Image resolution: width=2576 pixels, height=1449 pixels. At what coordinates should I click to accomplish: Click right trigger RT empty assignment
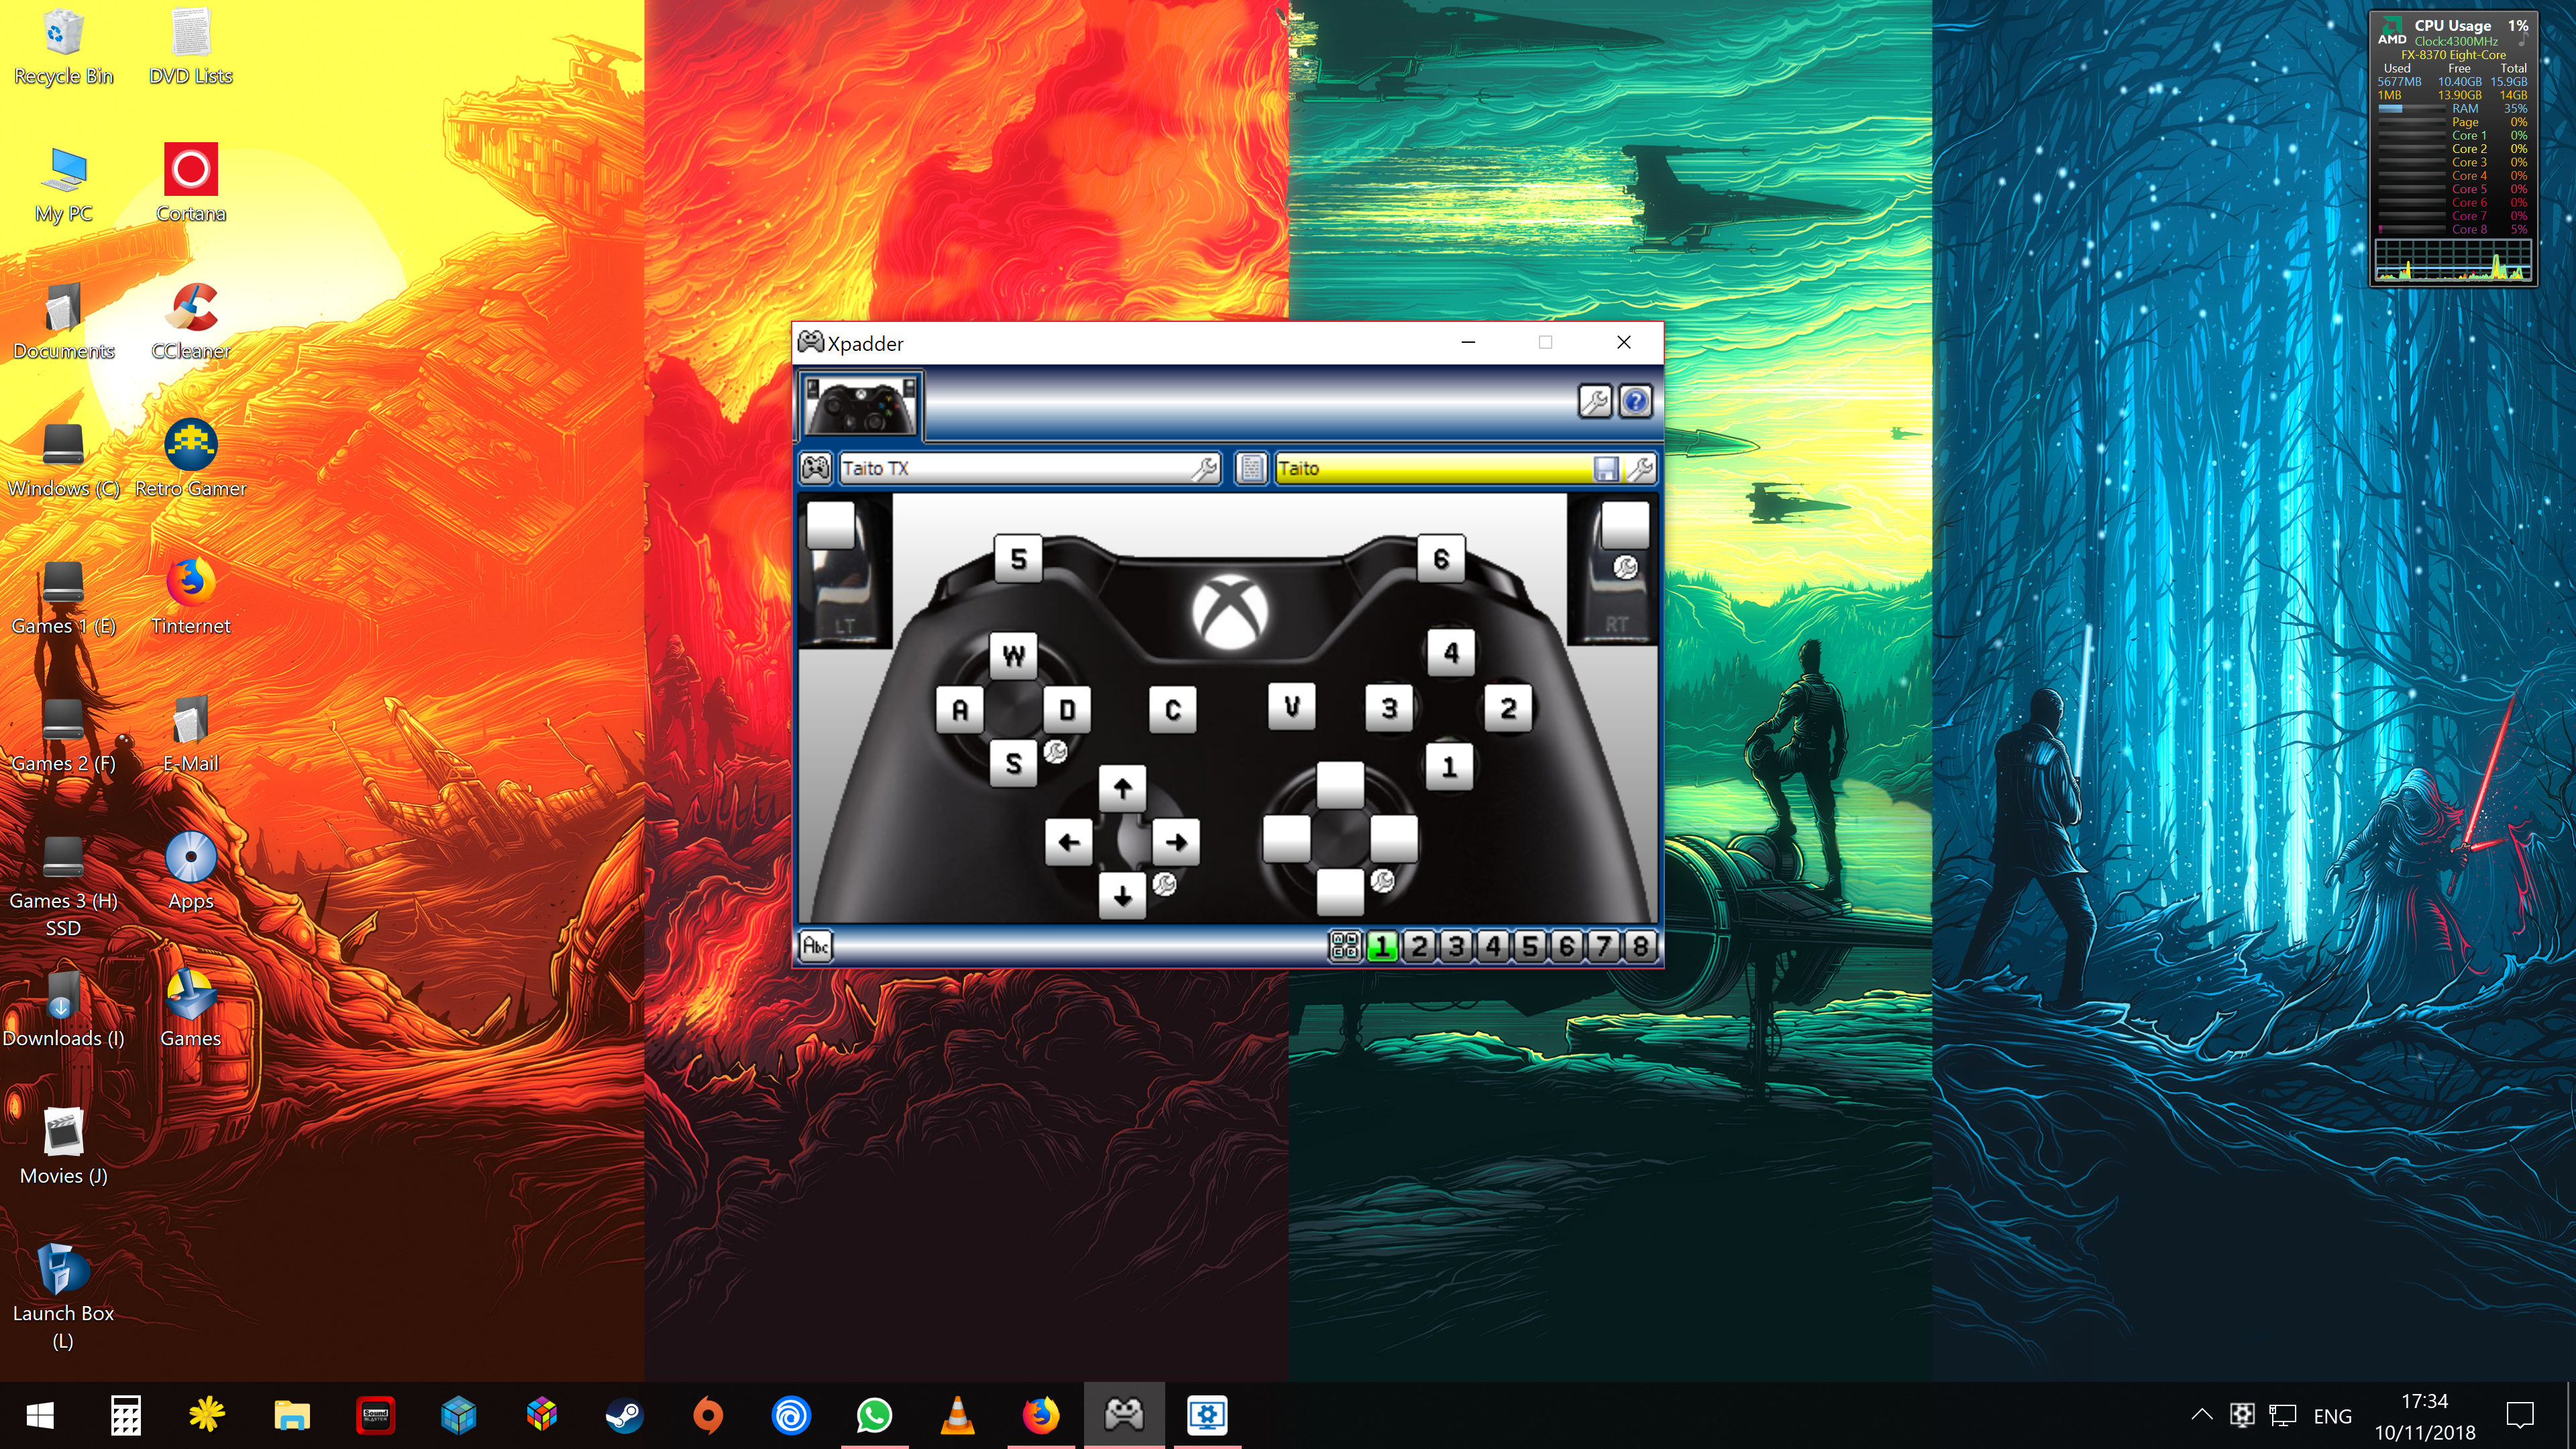[x=1625, y=525]
